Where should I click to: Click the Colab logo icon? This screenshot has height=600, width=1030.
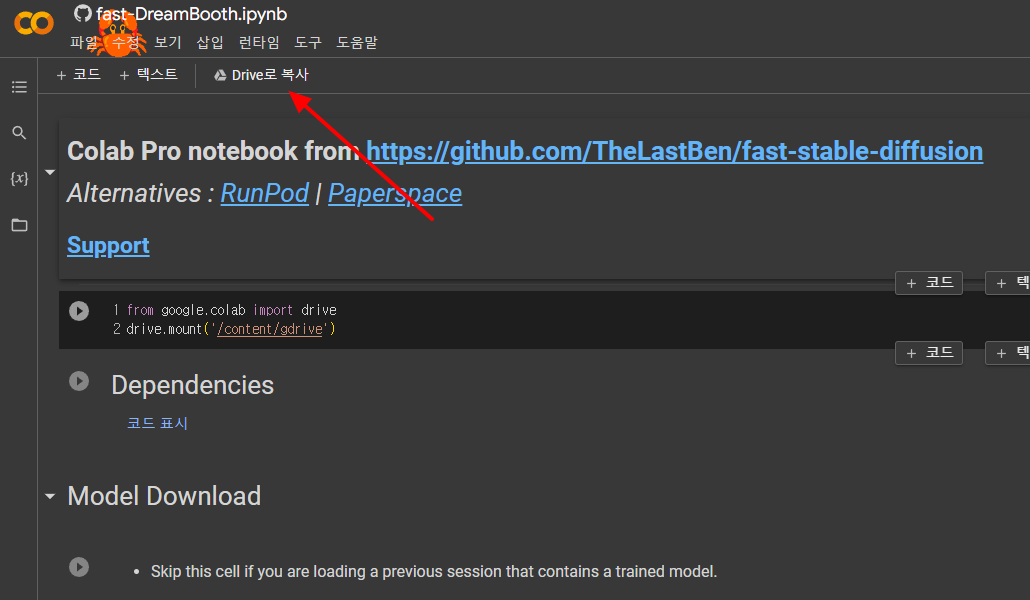pyautogui.click(x=34, y=23)
